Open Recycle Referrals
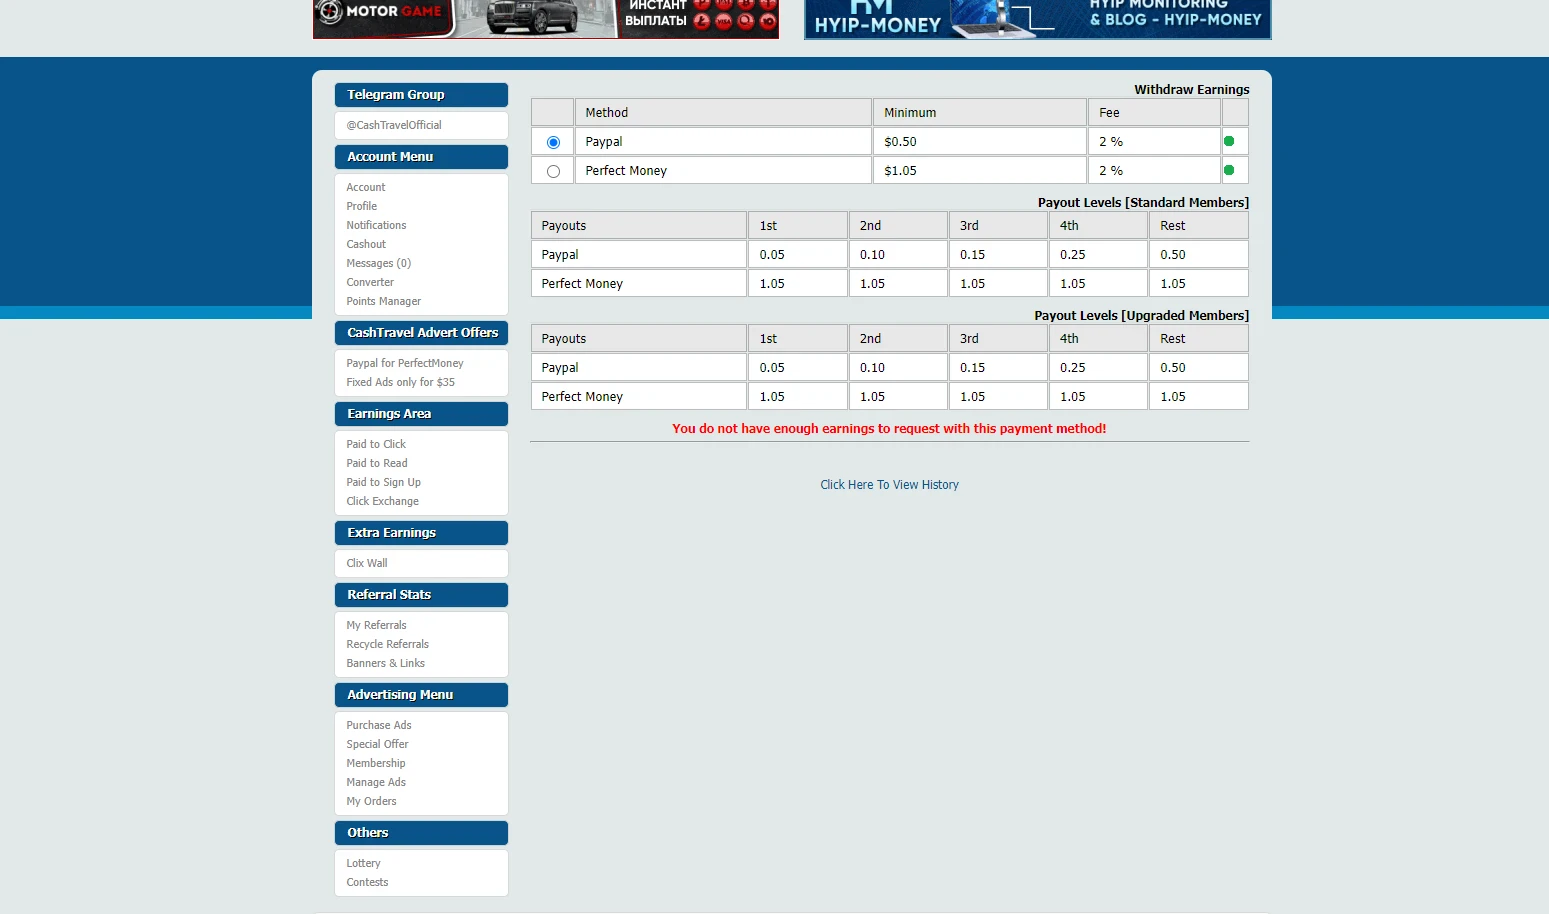Image resolution: width=1549 pixels, height=914 pixels. (388, 644)
